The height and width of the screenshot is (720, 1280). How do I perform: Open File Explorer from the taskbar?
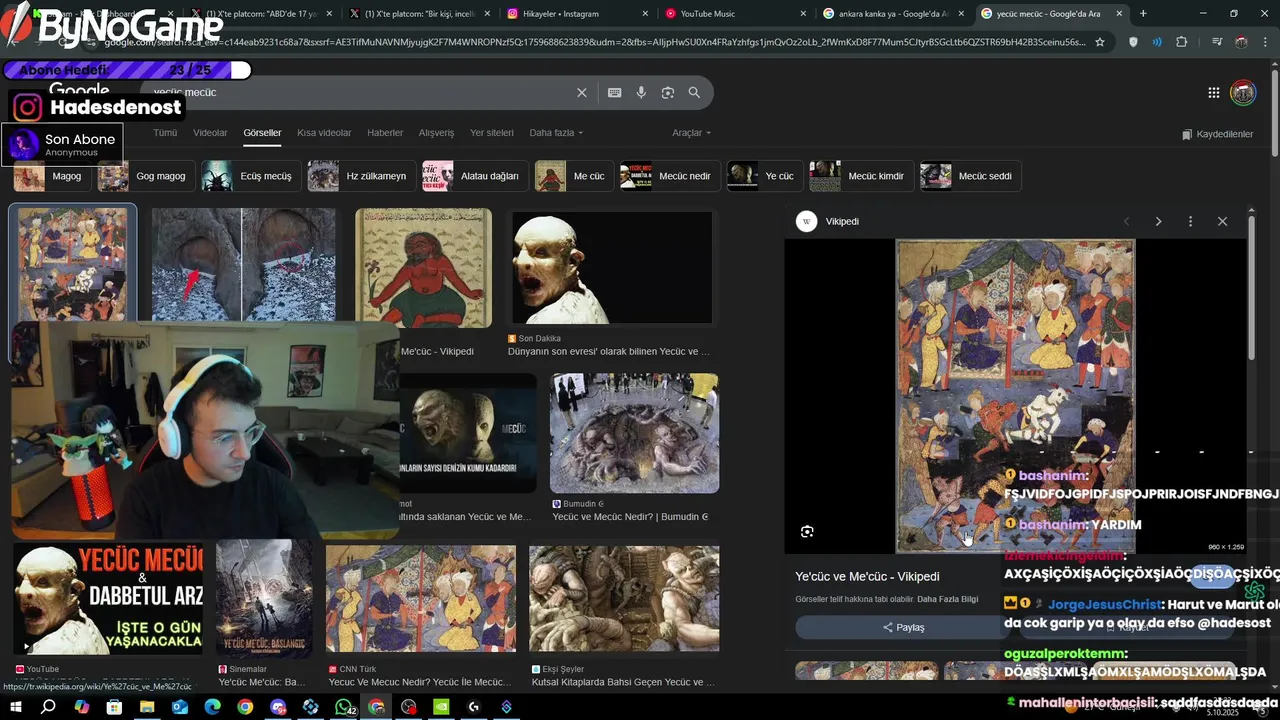147,707
